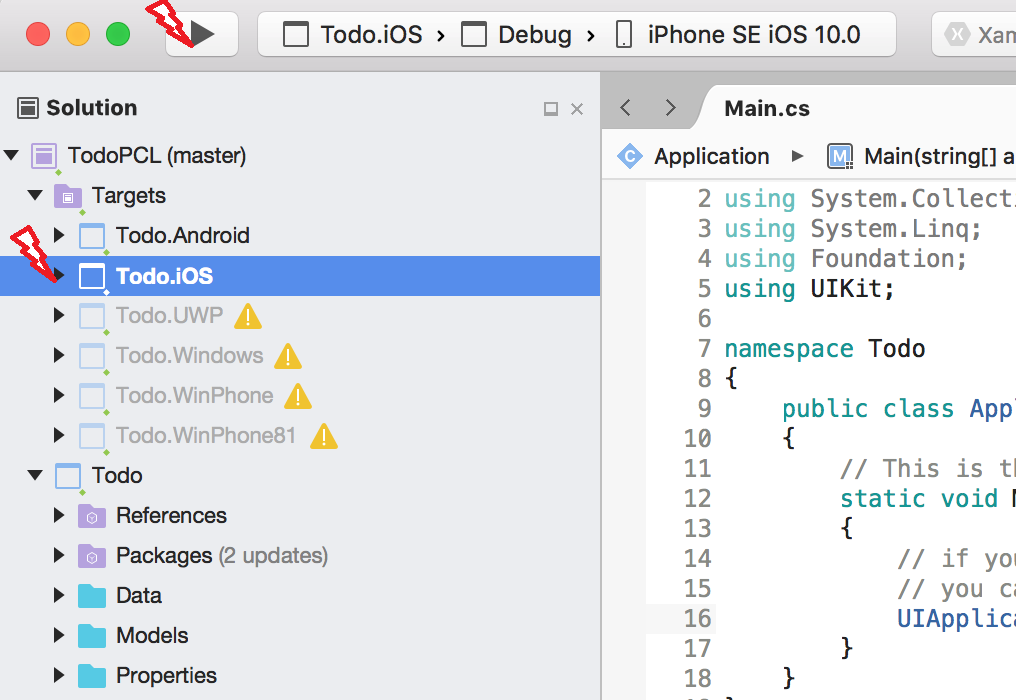
Task: Collapse the Targets folder
Action: [35, 194]
